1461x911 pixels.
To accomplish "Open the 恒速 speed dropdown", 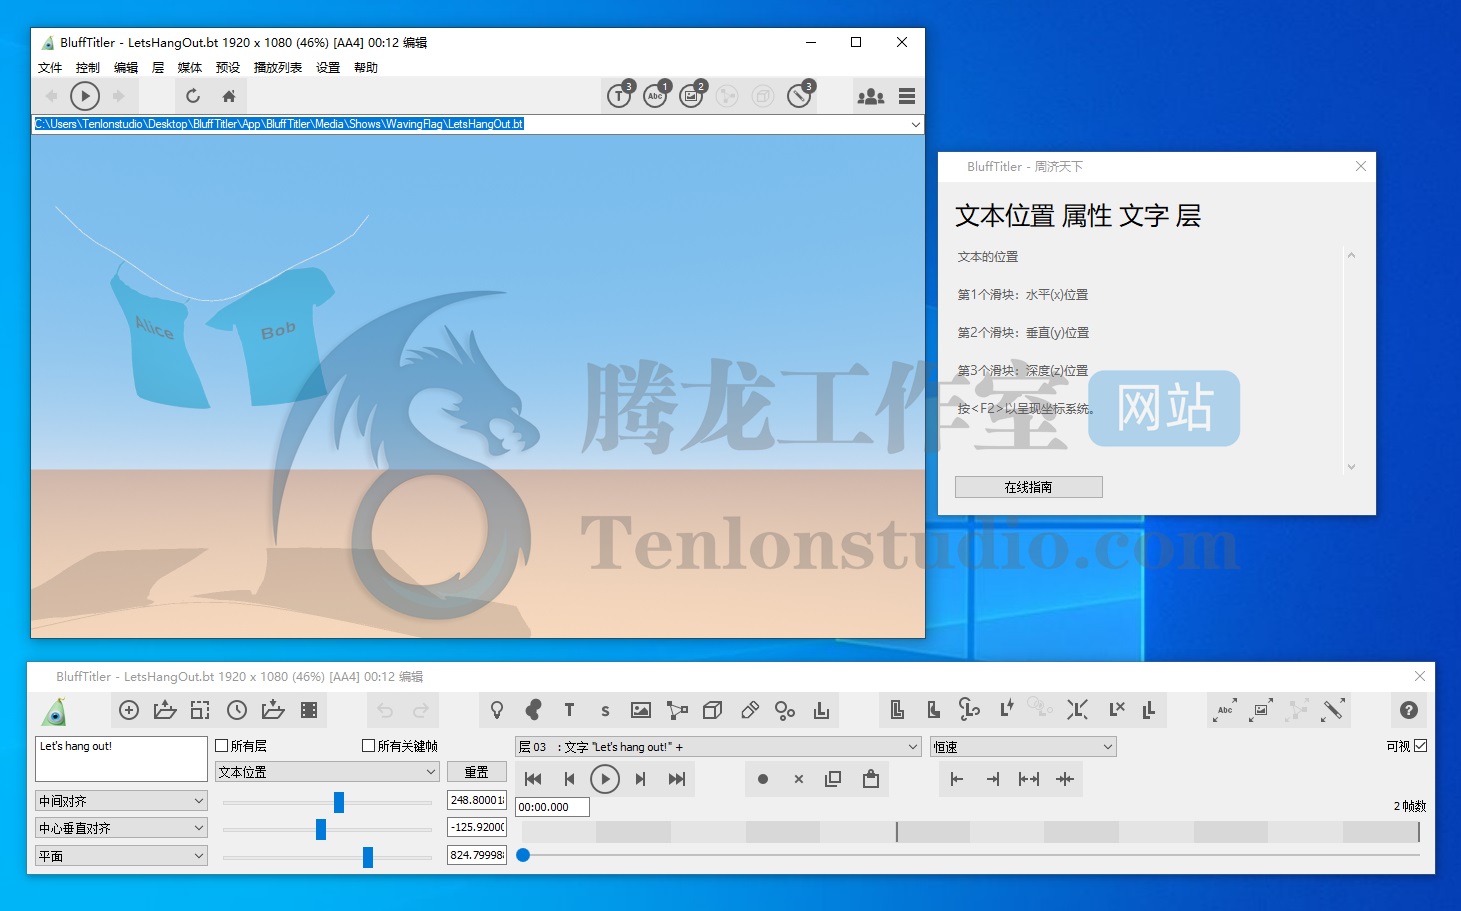I will (x=1022, y=747).
